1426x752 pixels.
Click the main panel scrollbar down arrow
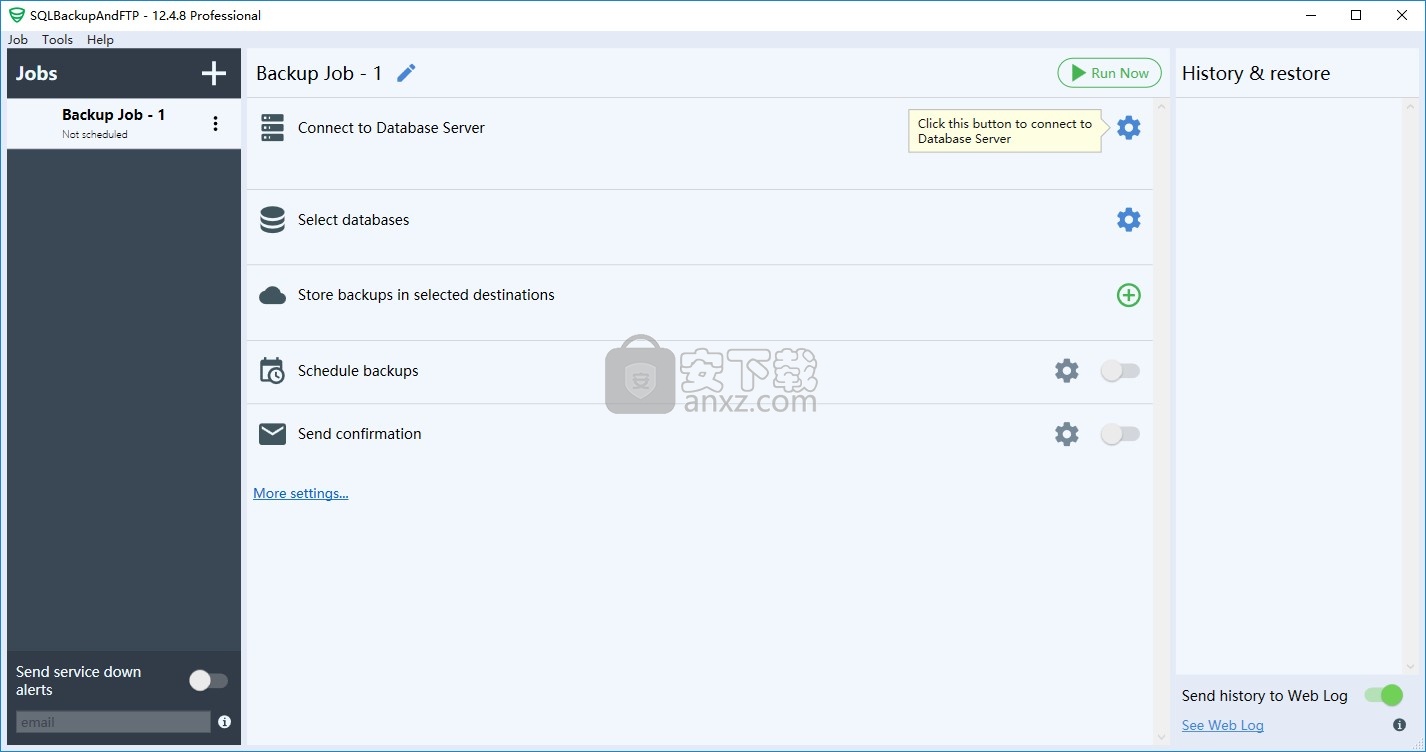click(1161, 738)
